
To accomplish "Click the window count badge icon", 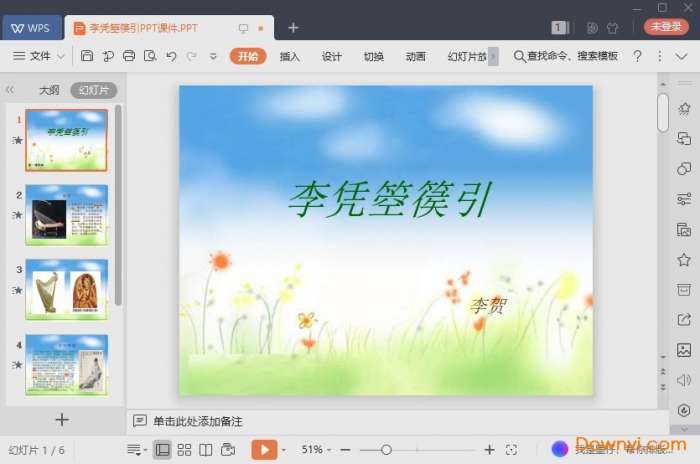I will tap(558, 28).
